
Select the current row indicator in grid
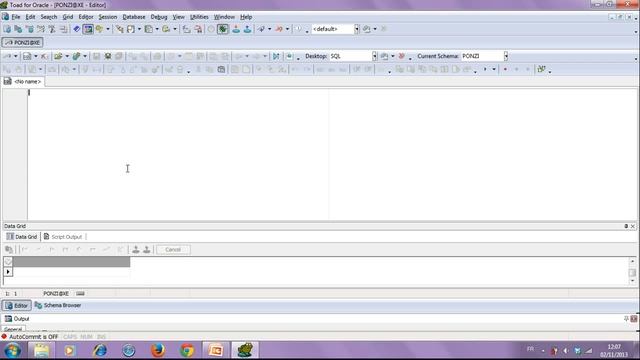pos(8,272)
